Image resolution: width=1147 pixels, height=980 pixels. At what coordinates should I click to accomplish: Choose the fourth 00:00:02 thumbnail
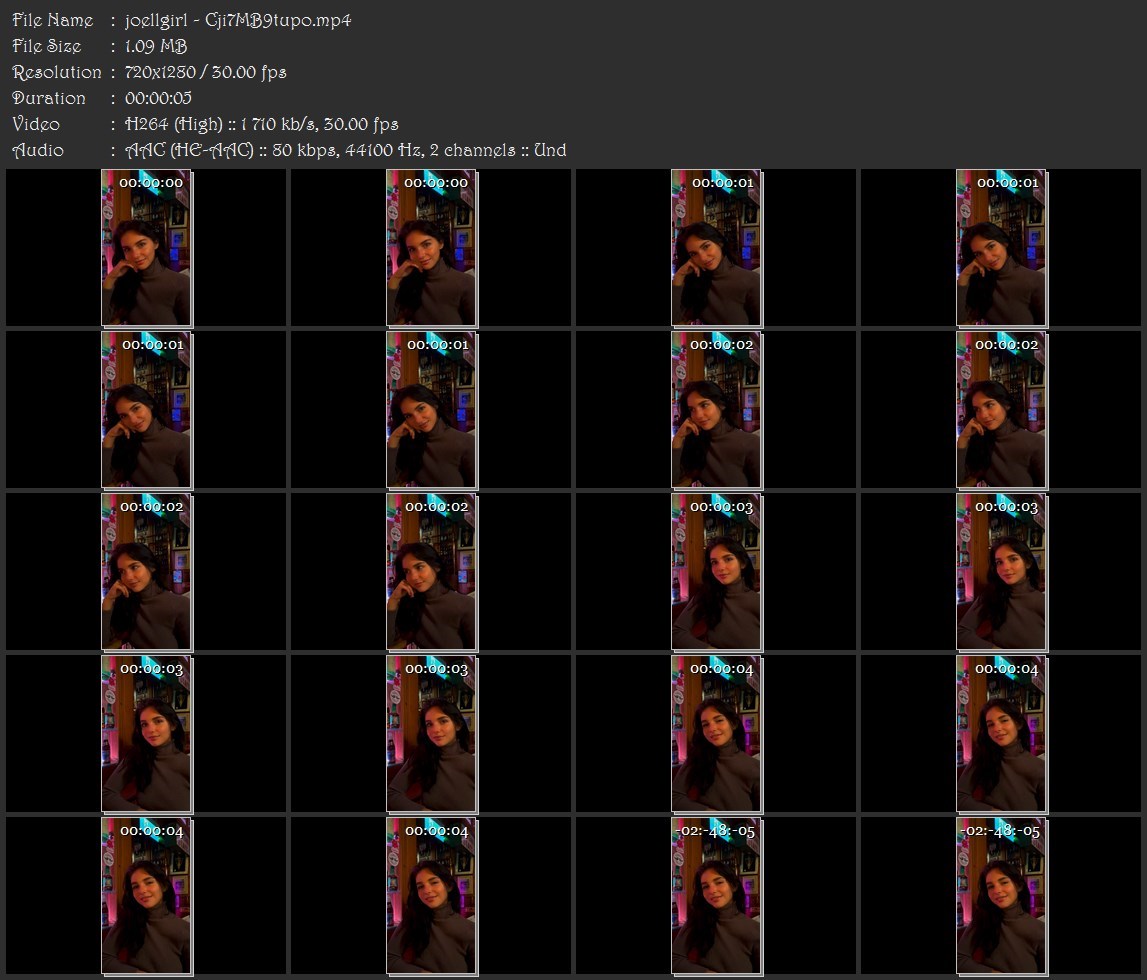click(432, 572)
